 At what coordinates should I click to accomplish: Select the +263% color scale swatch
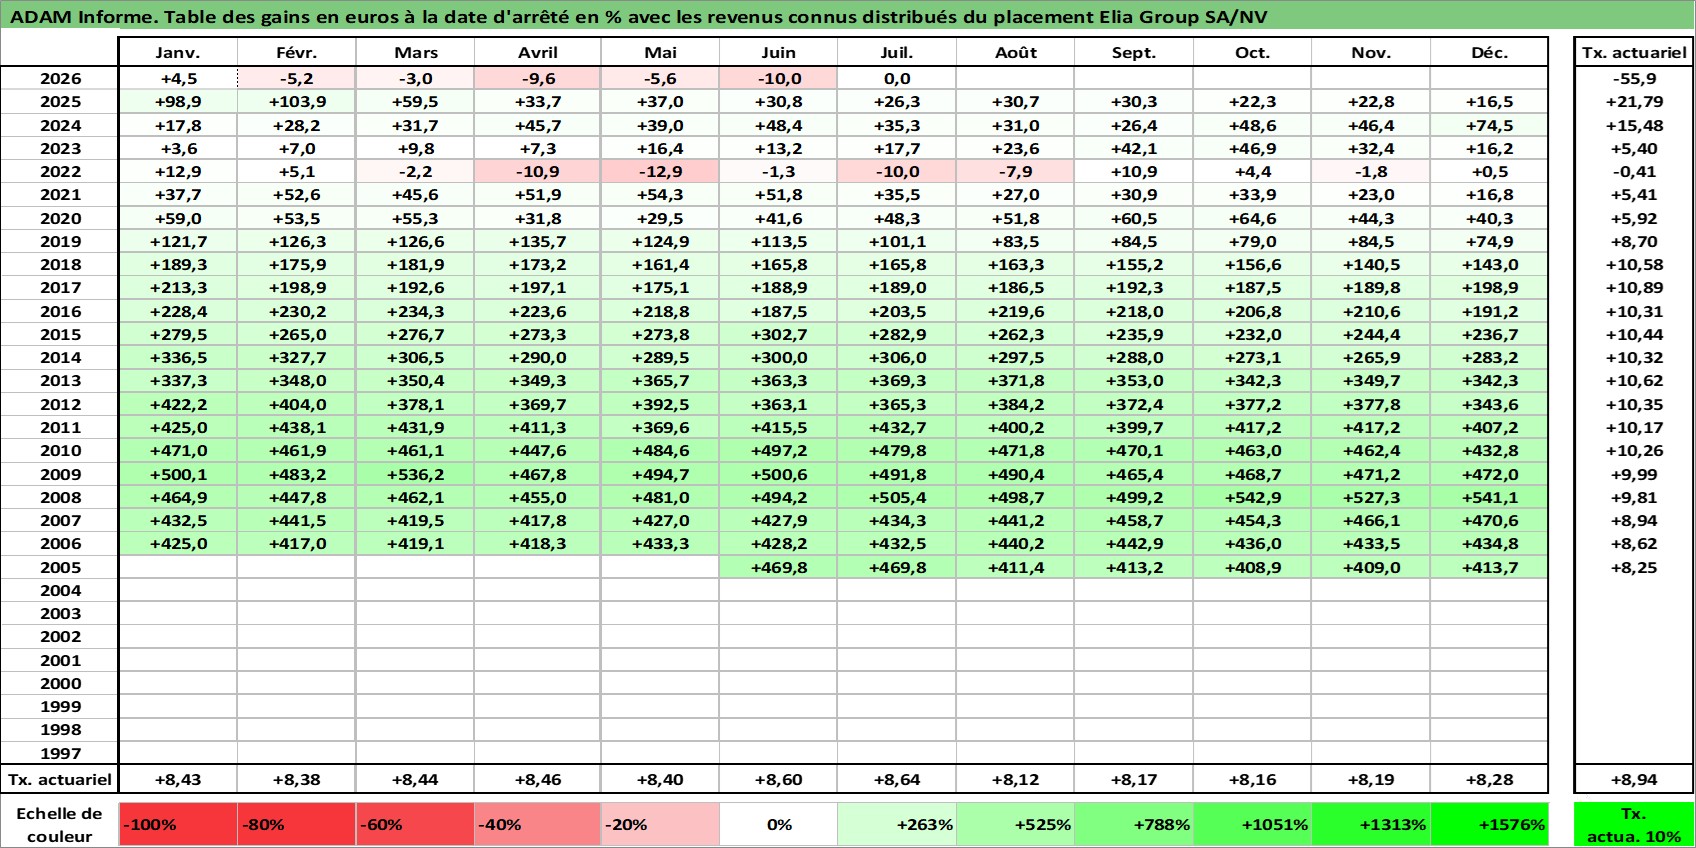tap(897, 825)
